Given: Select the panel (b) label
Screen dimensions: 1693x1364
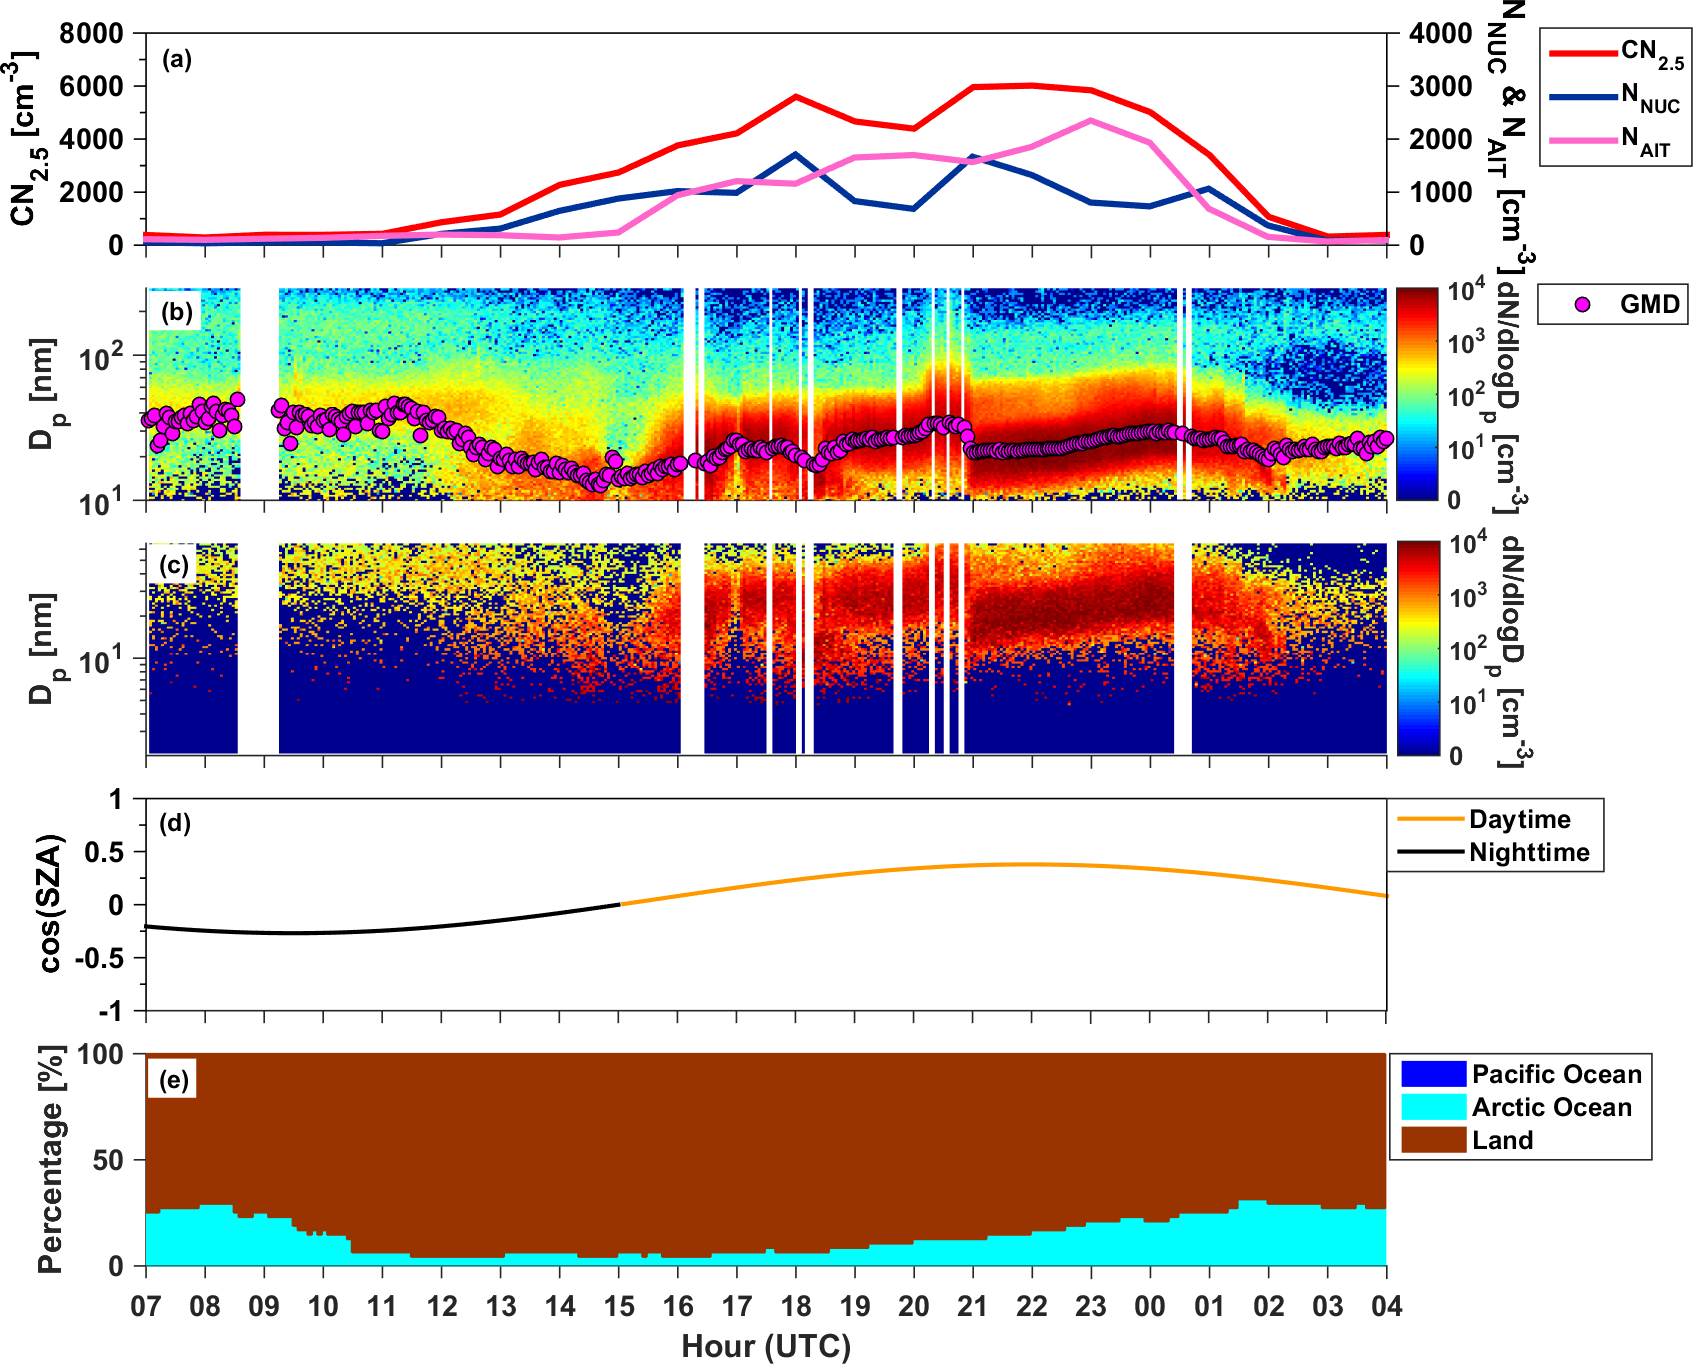Looking at the screenshot, I should point(177,312).
